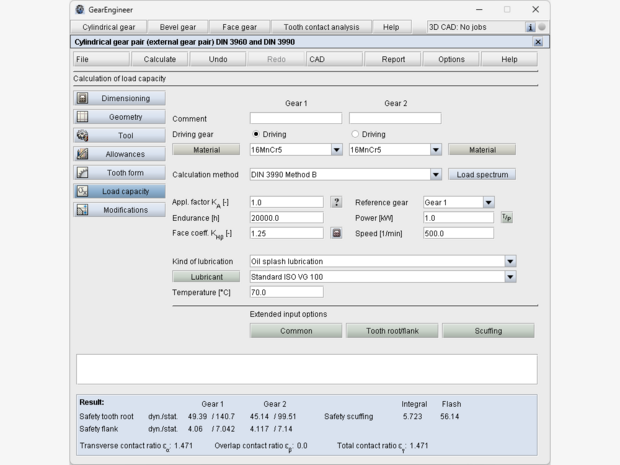
Task: Open the Kind of lubrication dropdown
Action: pyautogui.click(x=510, y=262)
